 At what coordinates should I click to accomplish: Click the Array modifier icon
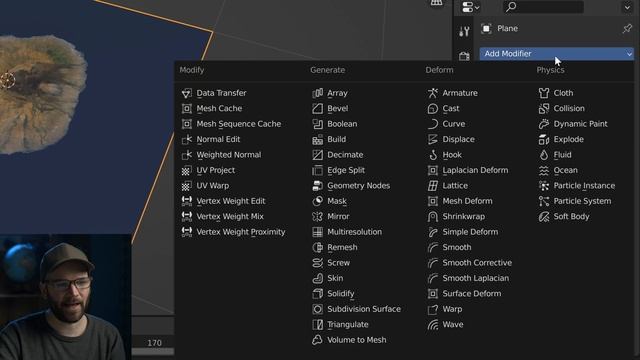(x=318, y=93)
